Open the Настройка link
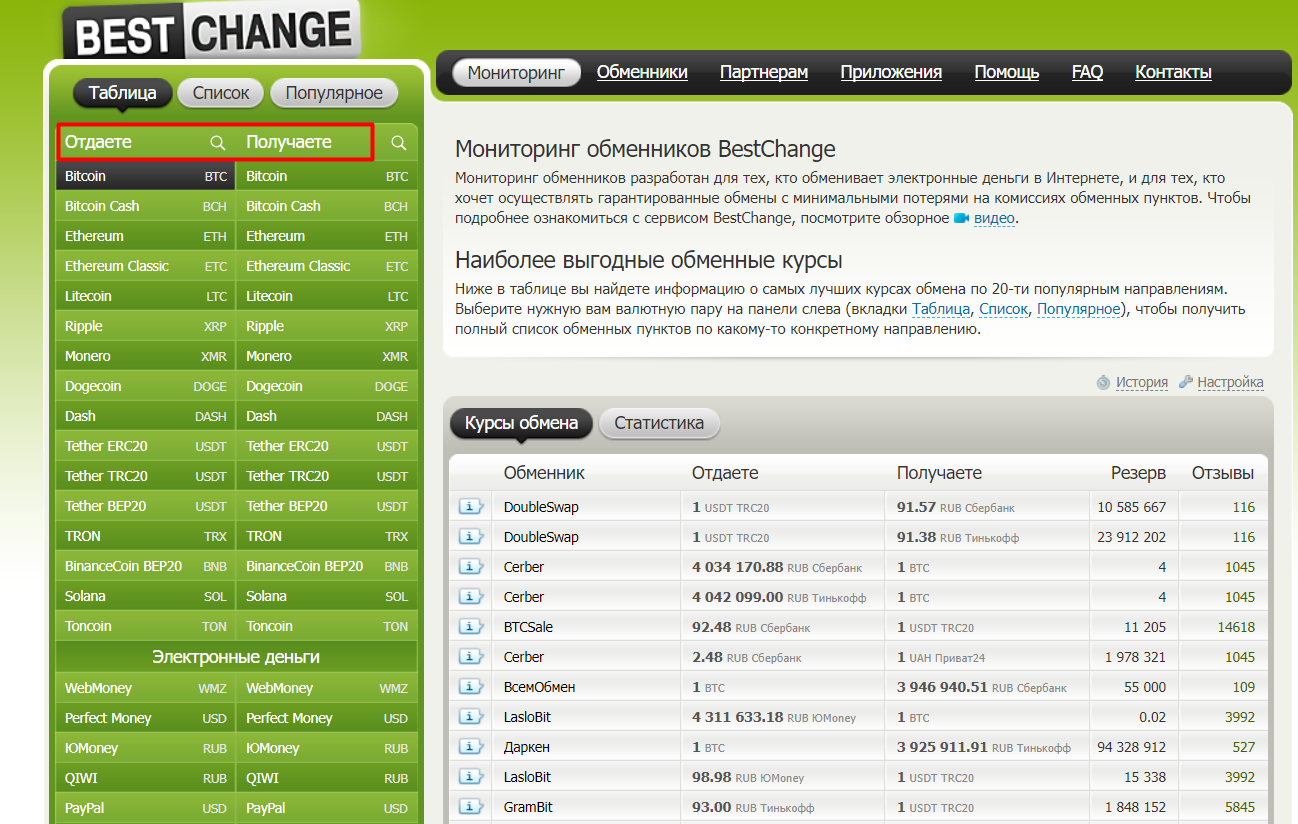Image resolution: width=1298 pixels, height=824 pixels. tap(1230, 382)
